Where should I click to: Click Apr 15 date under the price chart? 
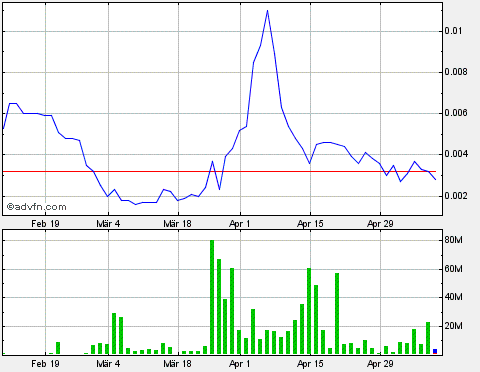coord(310,224)
